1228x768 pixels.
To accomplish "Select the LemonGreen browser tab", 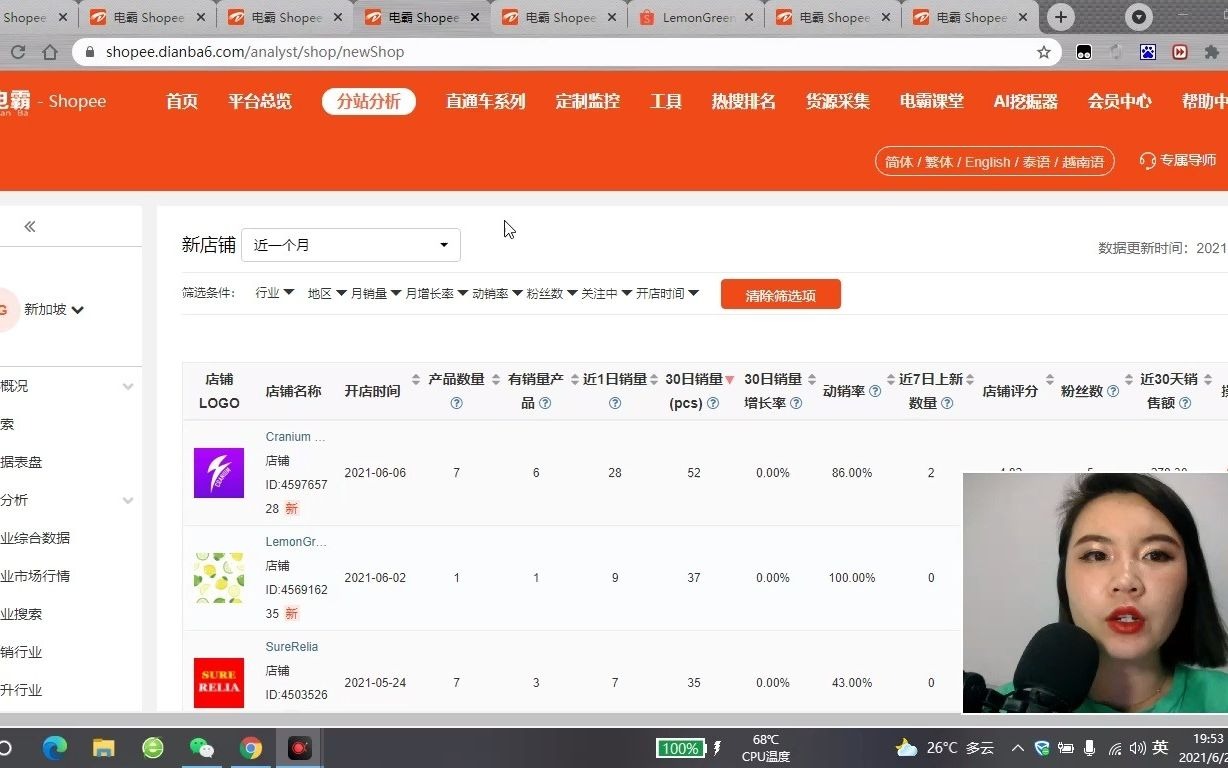I will 697,17.
